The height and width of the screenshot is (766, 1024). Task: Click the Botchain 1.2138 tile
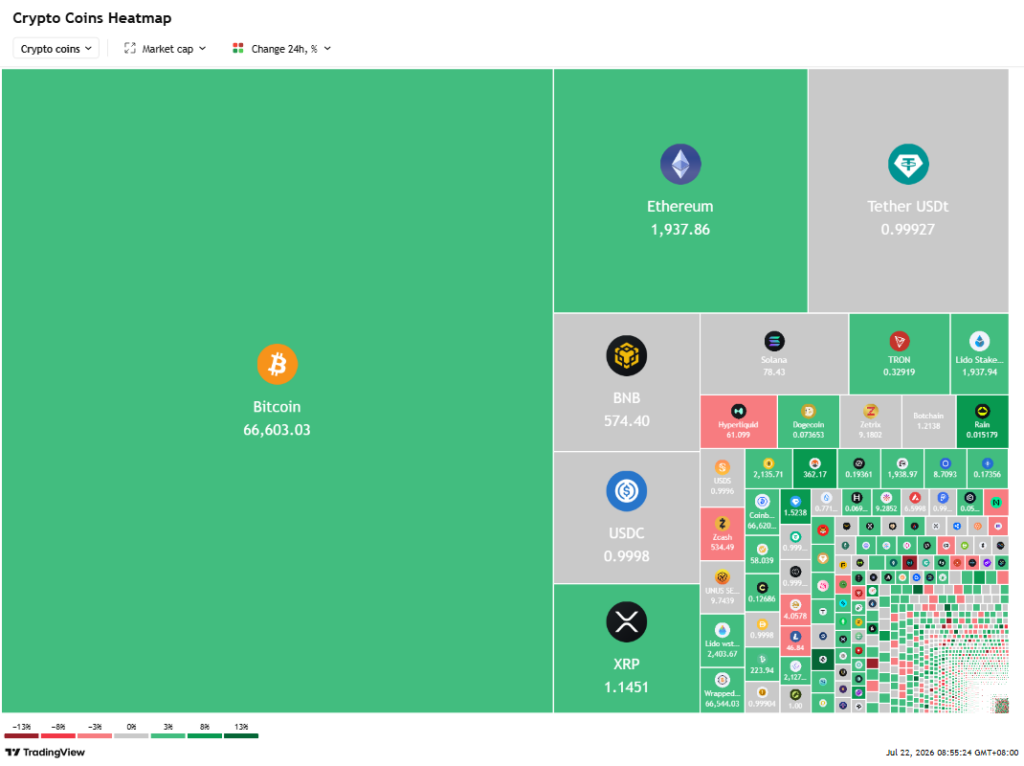point(928,421)
